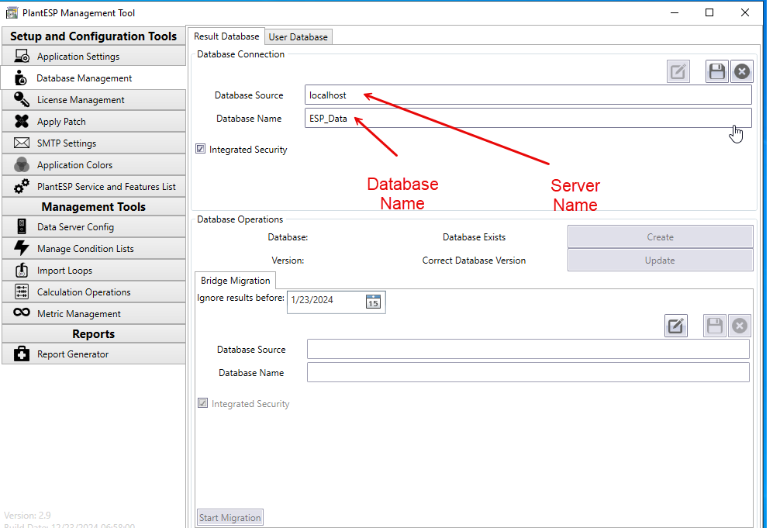Minimize the PlantESP Management Tool window
The image size is (768, 528).
(674, 13)
